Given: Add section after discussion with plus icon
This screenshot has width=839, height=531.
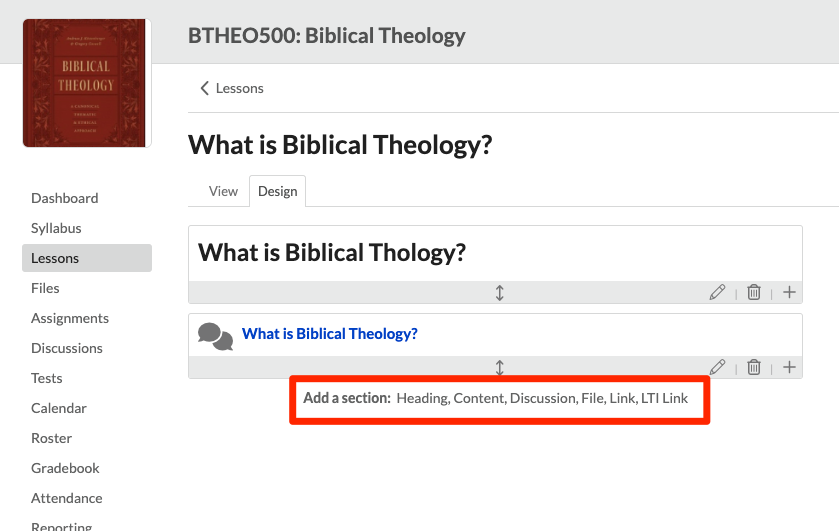Looking at the screenshot, I should pyautogui.click(x=789, y=367).
